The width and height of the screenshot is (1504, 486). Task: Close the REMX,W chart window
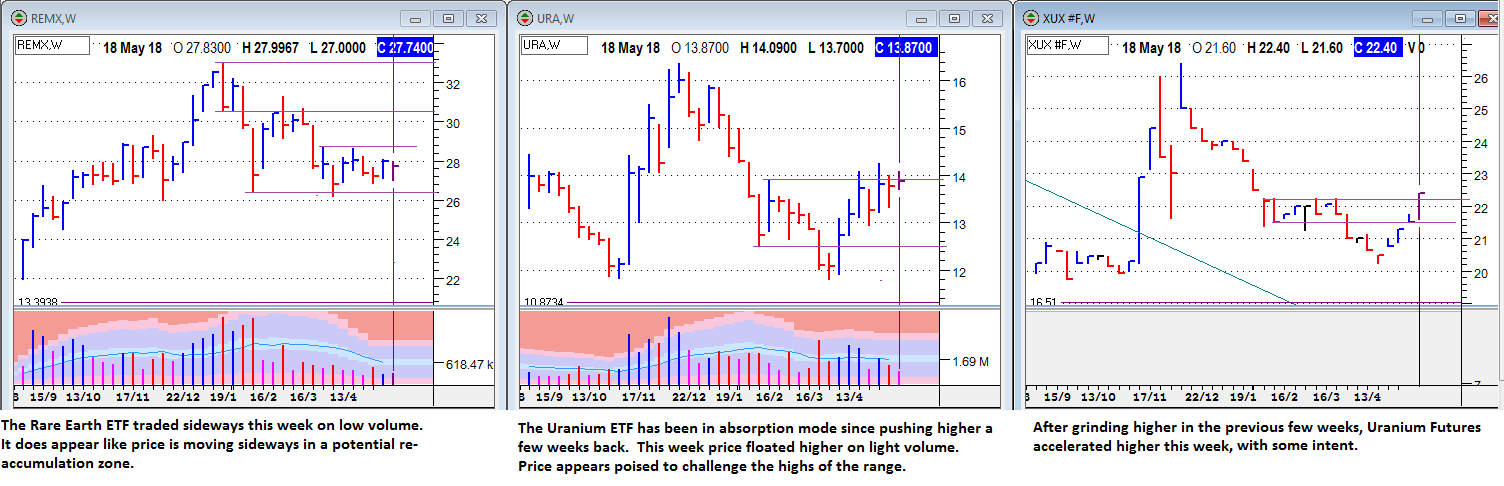[x=482, y=19]
